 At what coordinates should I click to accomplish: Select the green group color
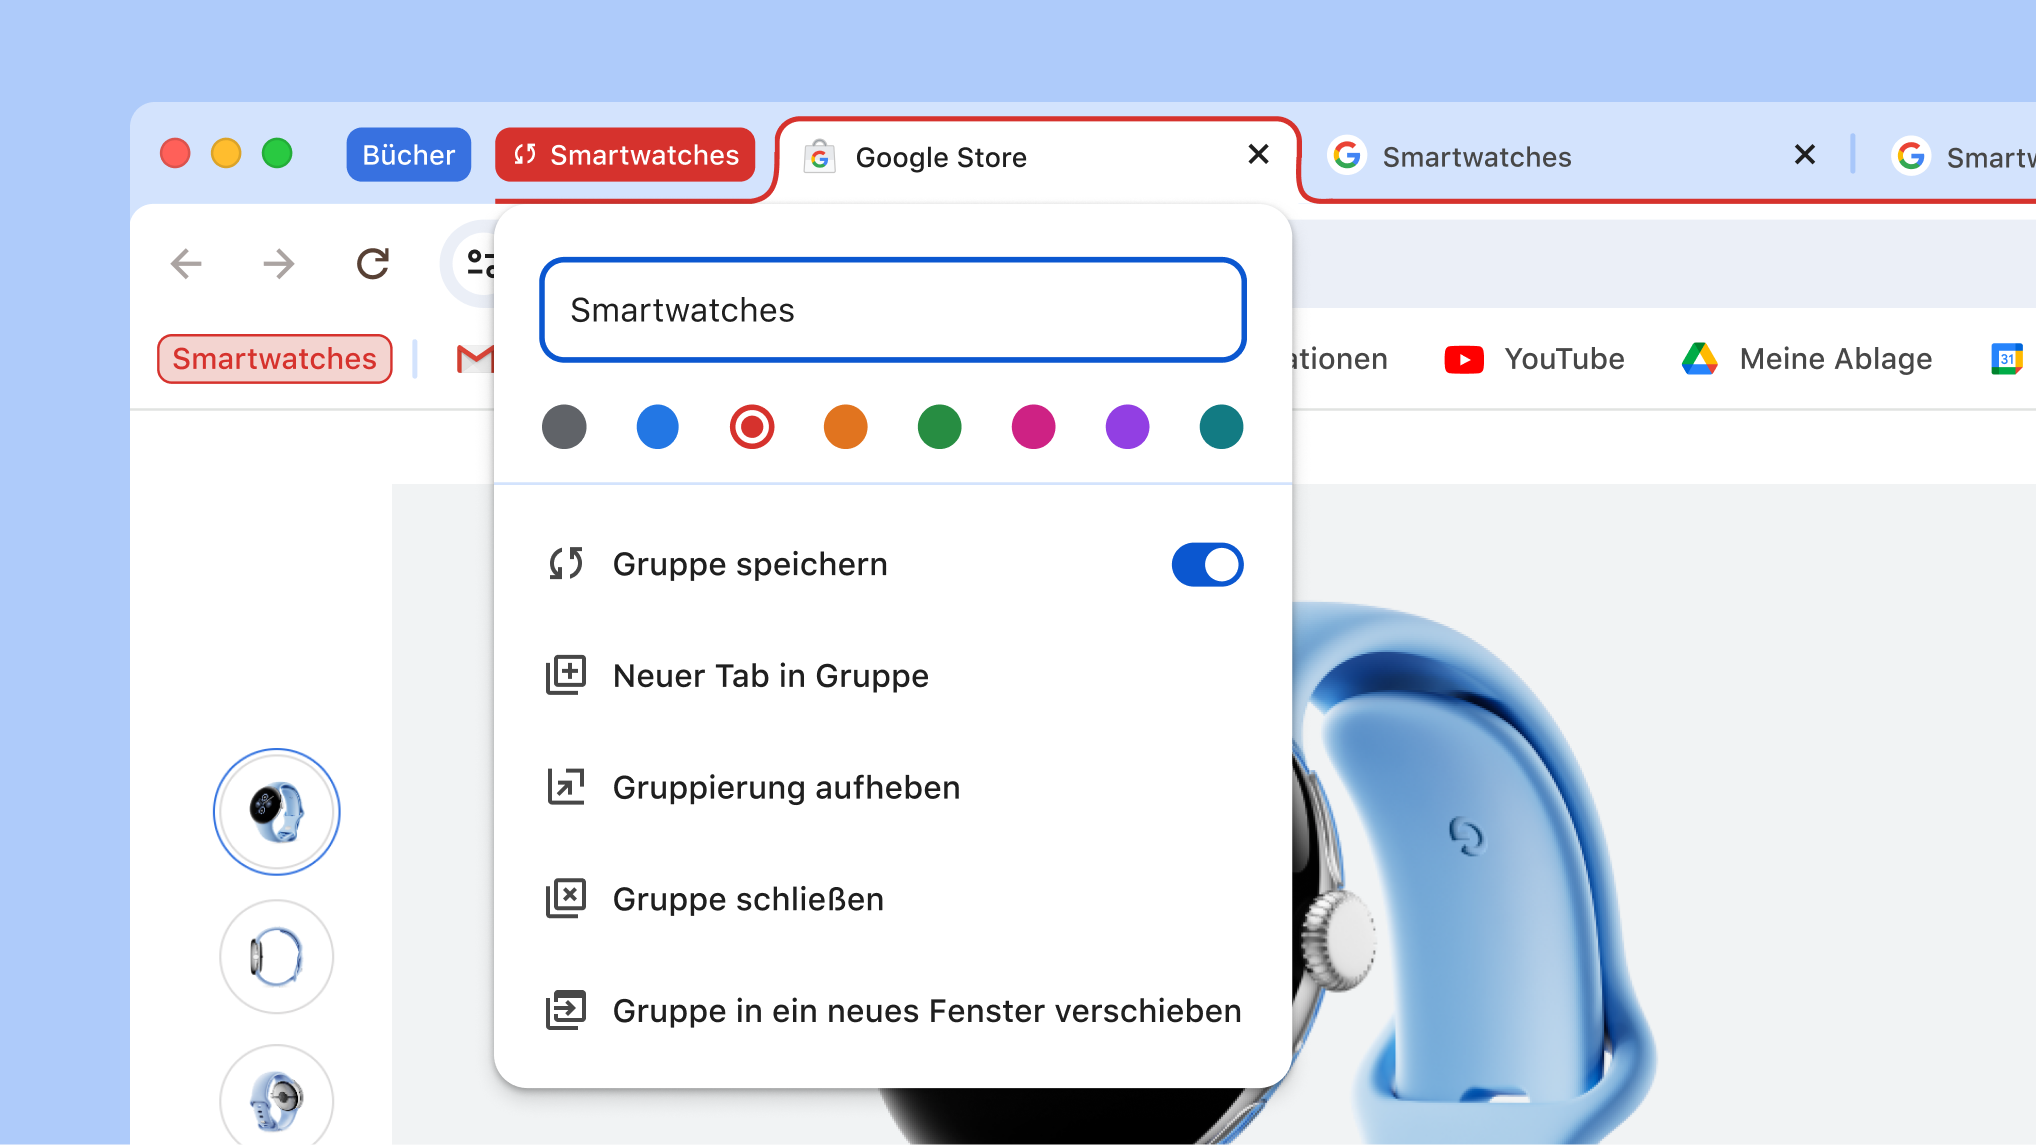pos(939,426)
